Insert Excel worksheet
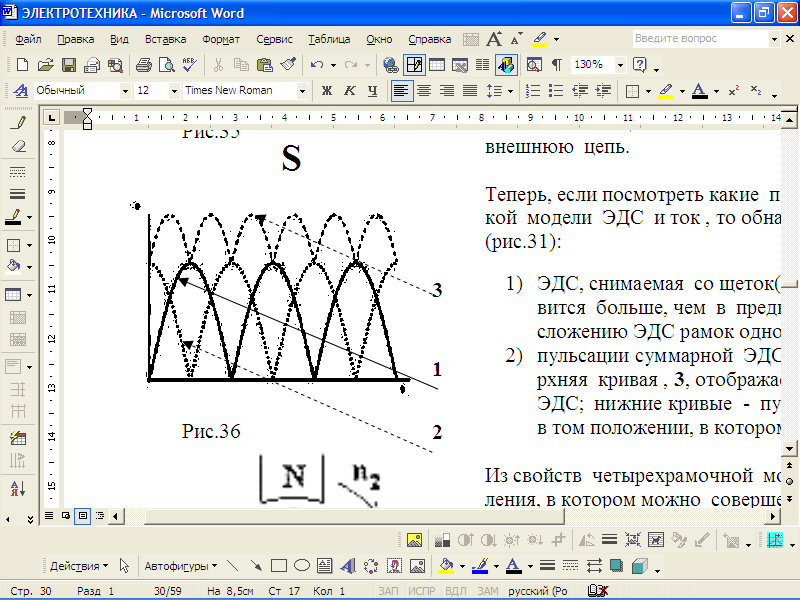 click(460, 65)
